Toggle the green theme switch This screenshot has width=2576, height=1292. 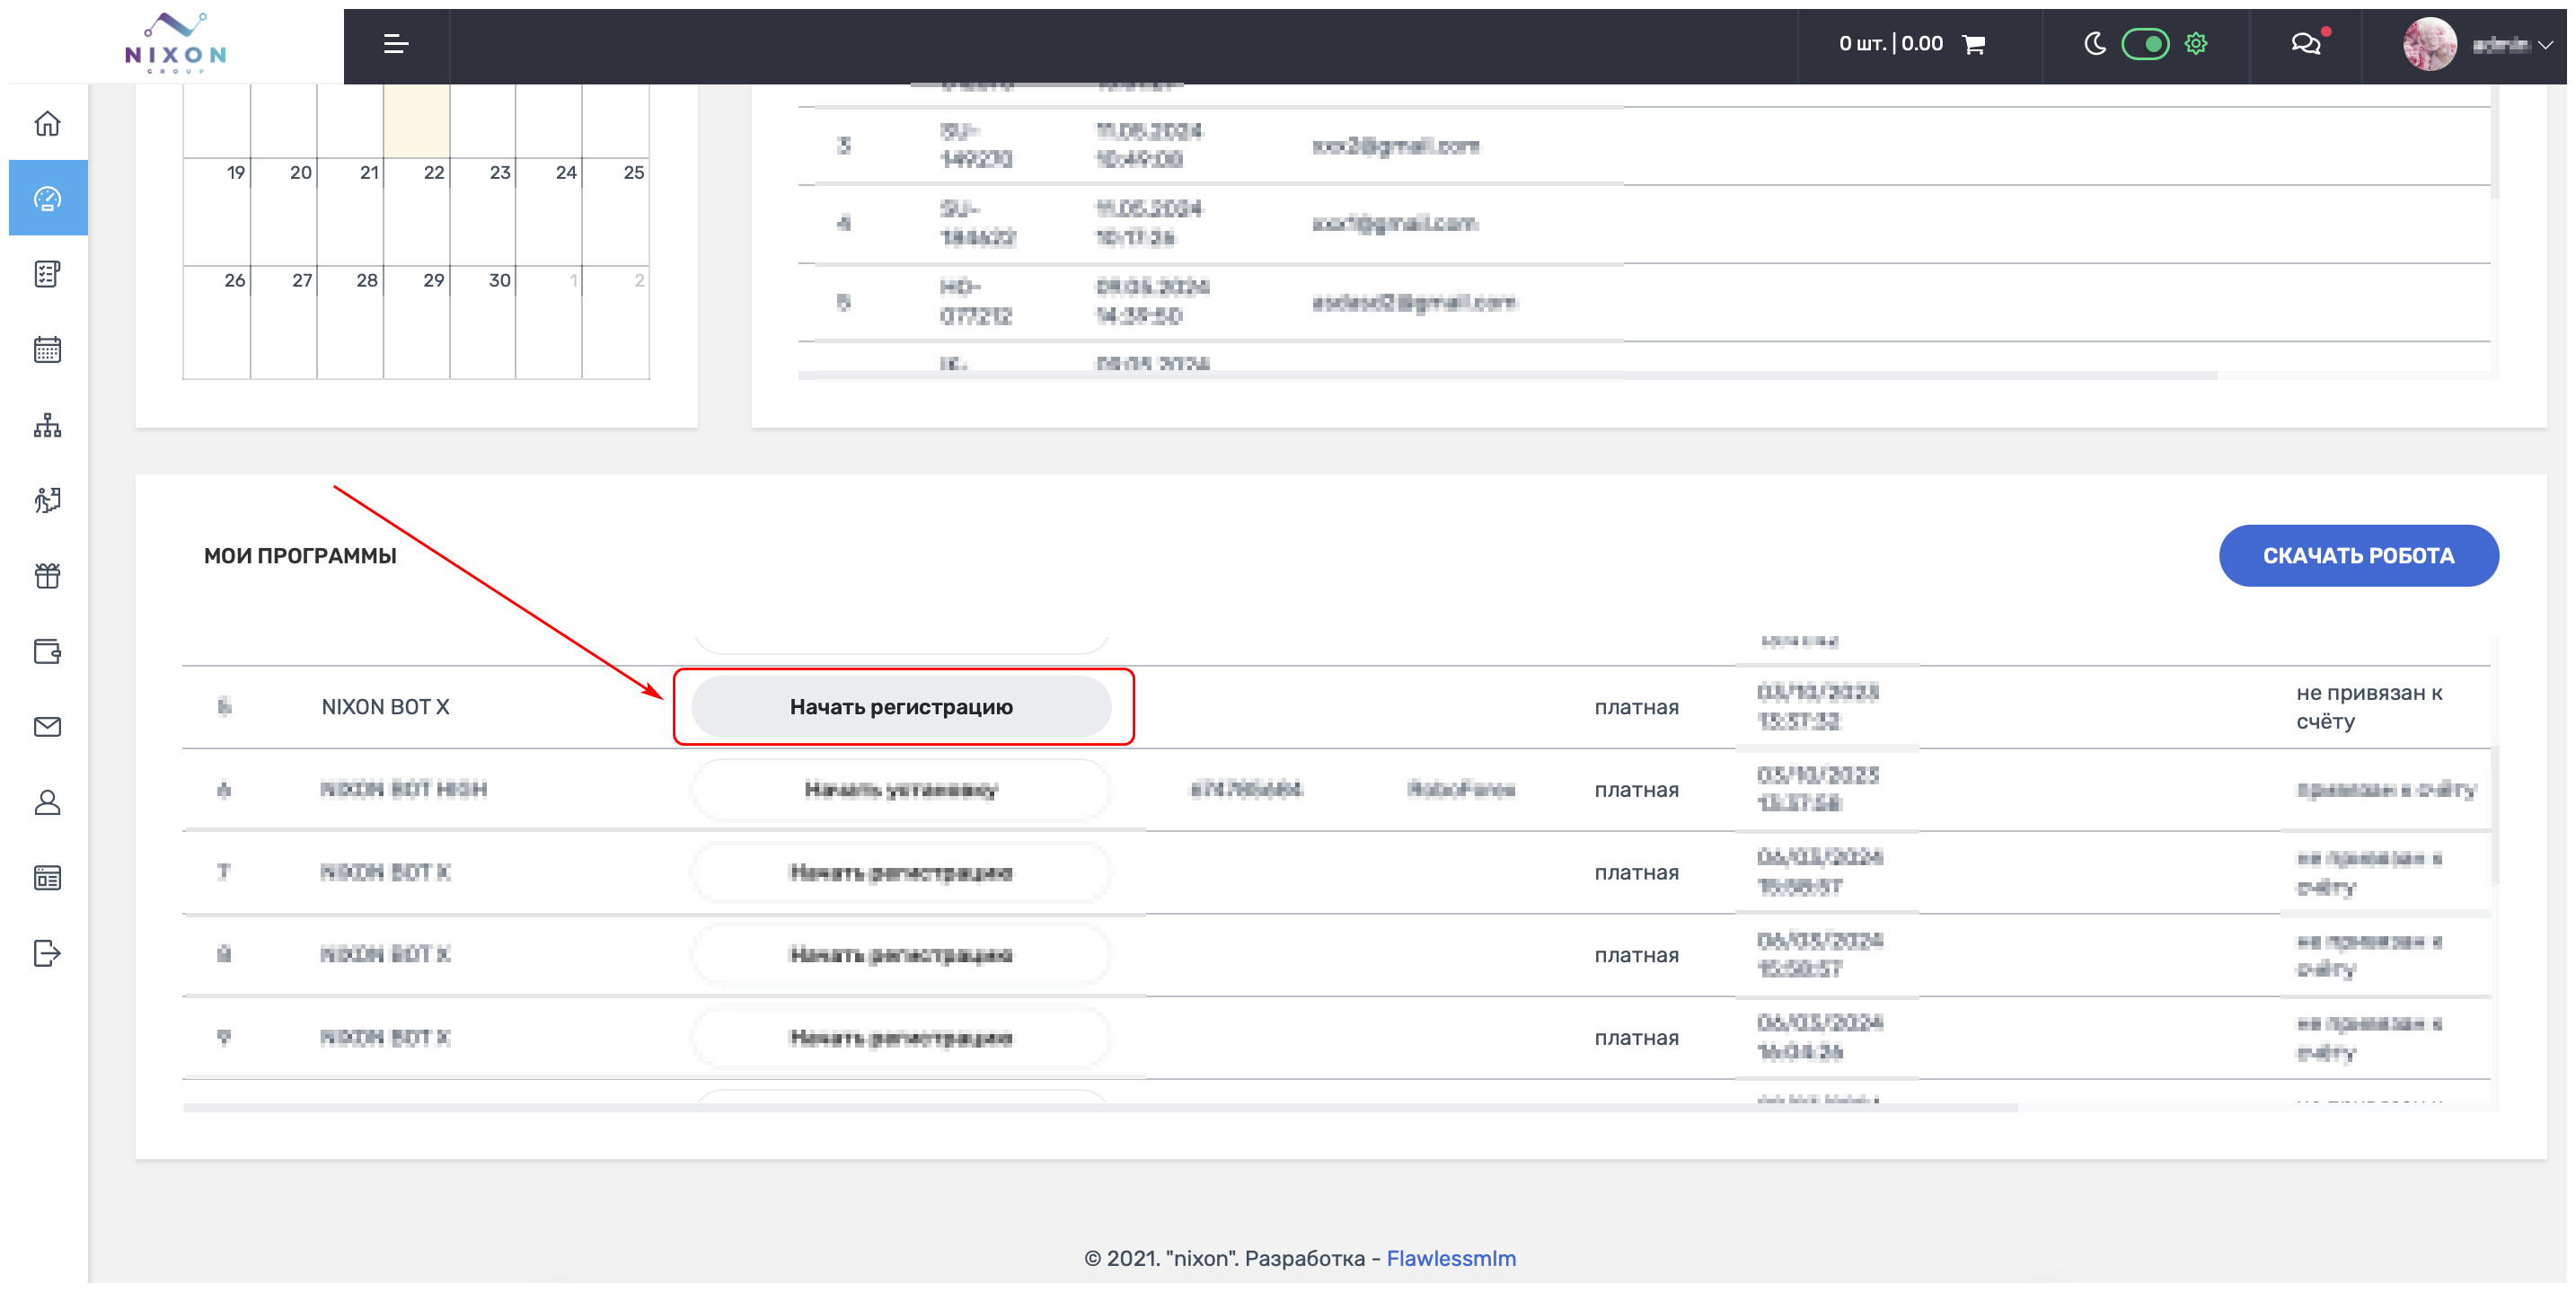click(2145, 44)
